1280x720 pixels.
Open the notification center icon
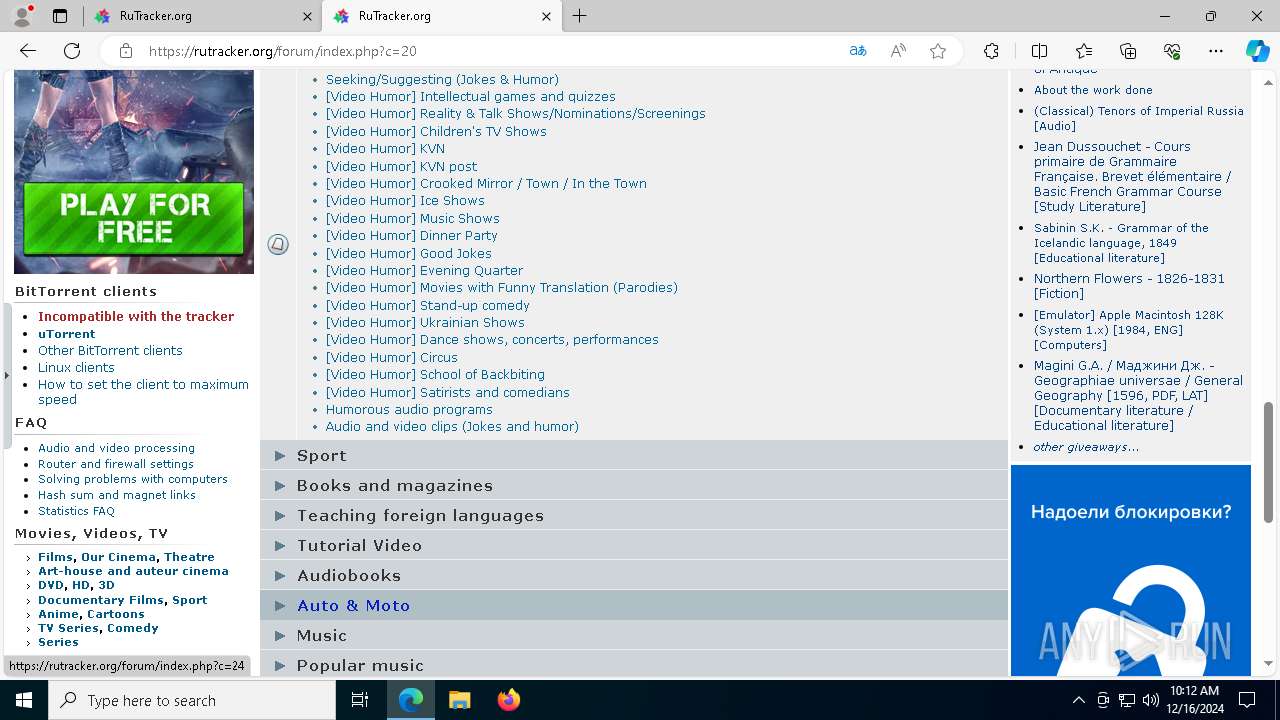1247,700
